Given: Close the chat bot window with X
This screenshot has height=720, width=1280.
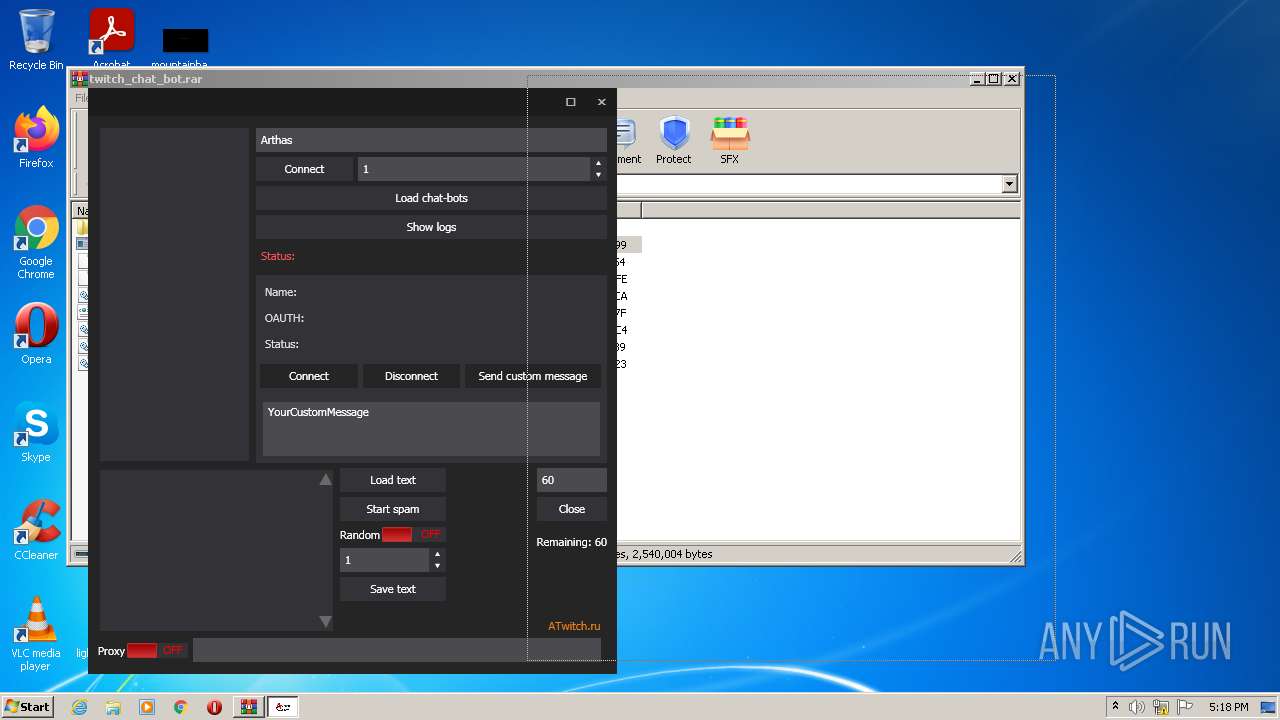Looking at the screenshot, I should click(601, 102).
